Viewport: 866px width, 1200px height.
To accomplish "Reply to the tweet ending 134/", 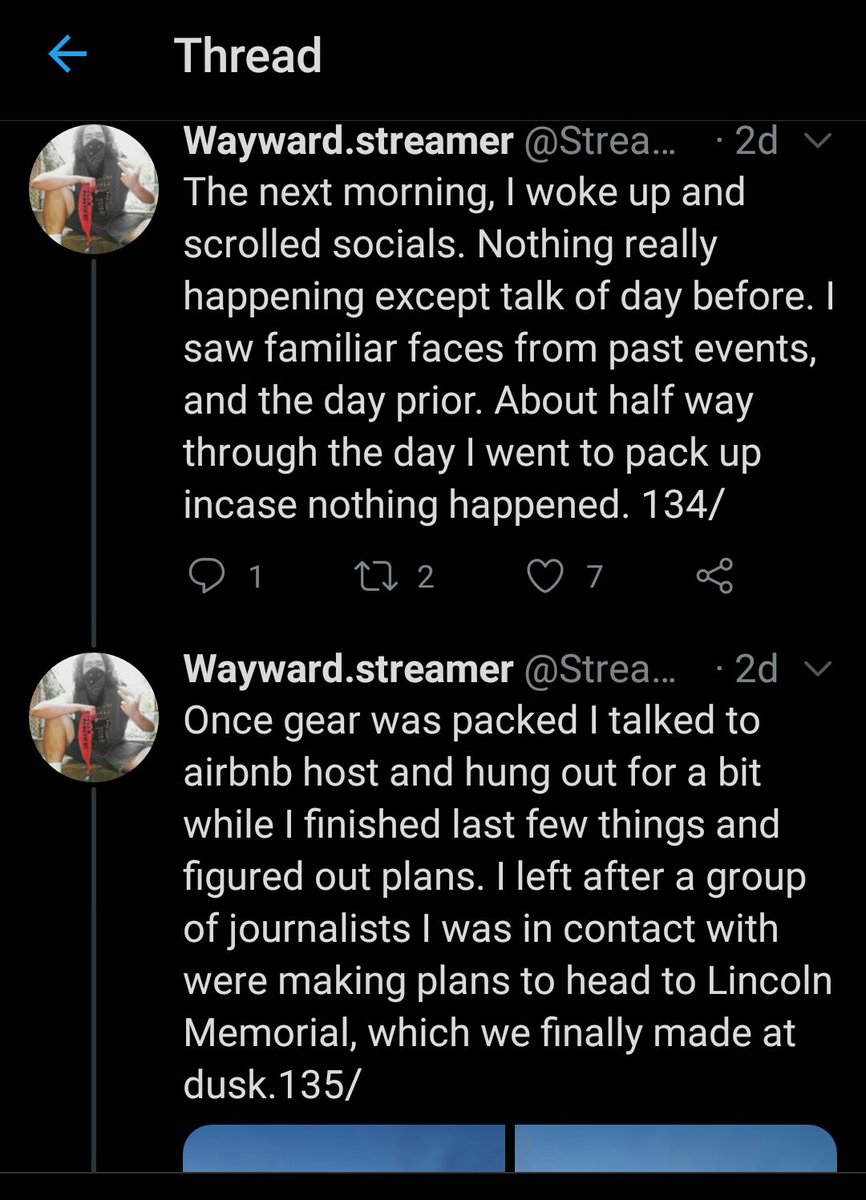I will (205, 576).
